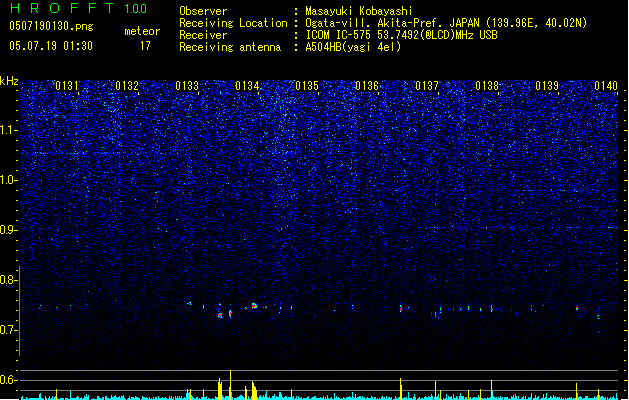The width and height of the screenshot is (629, 400).
Task: Click the 1.0 kHz axis label
Action: tap(8, 180)
